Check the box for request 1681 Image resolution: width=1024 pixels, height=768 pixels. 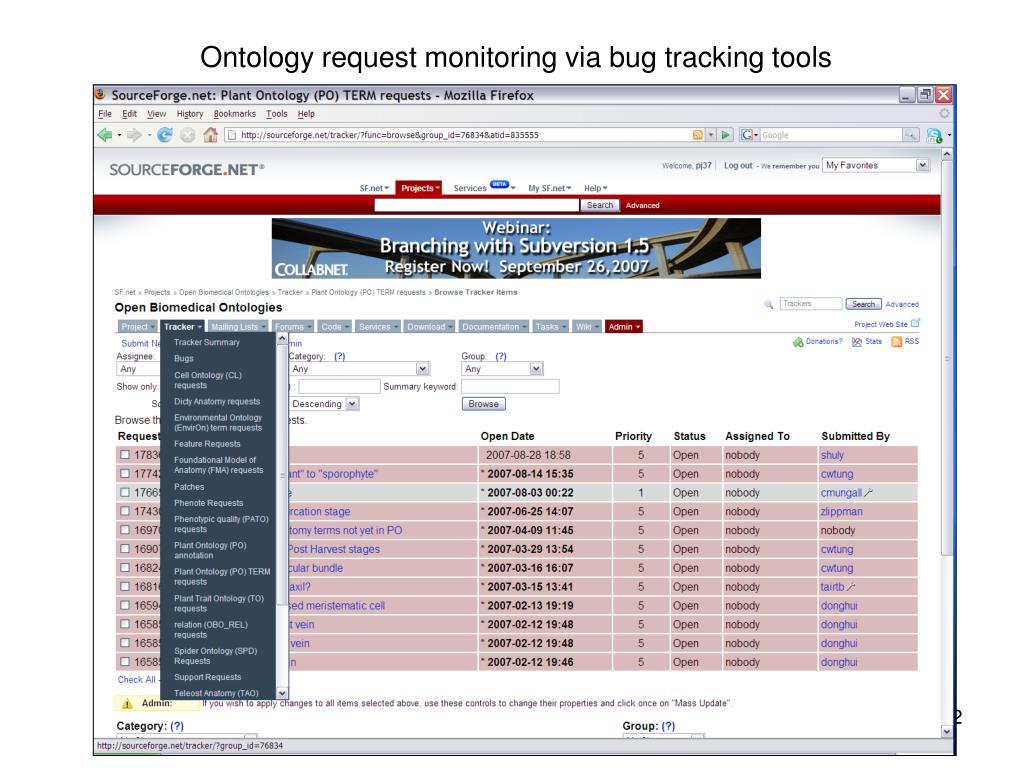[x=125, y=586]
